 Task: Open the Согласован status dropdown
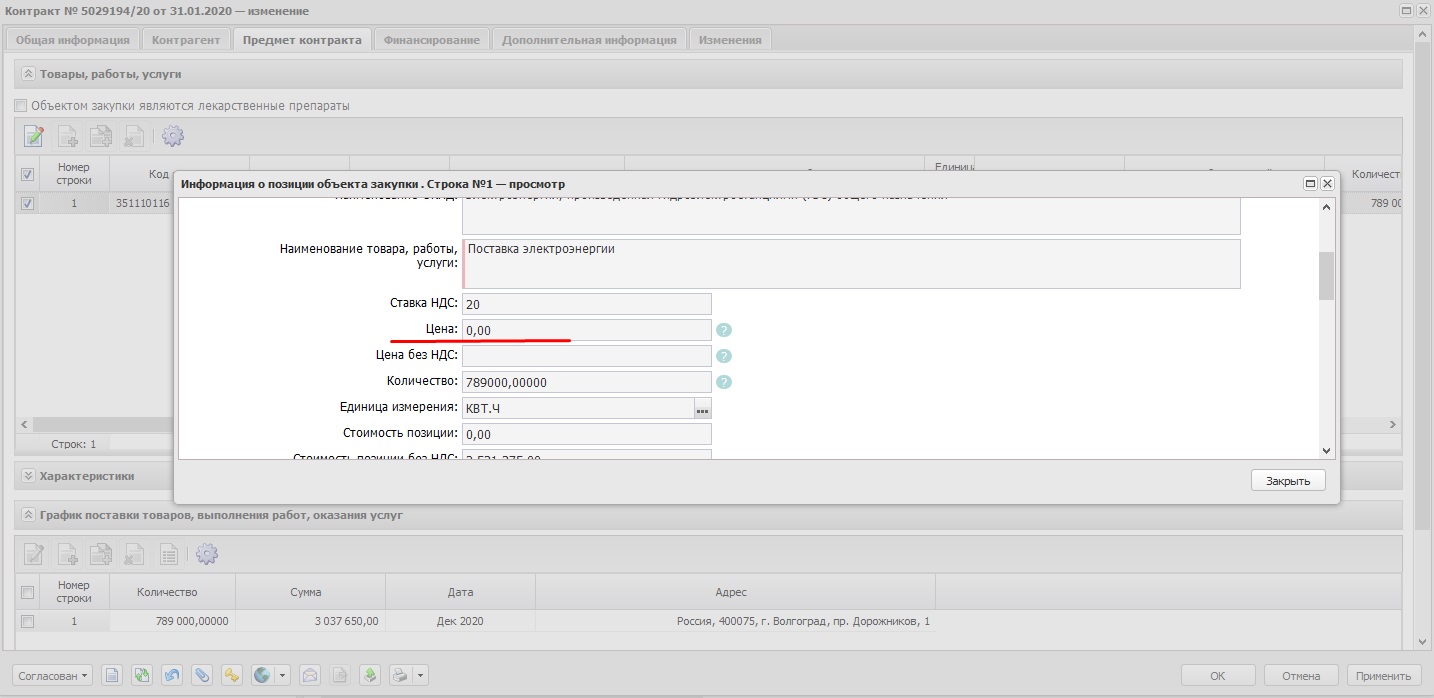pyautogui.click(x=52, y=675)
